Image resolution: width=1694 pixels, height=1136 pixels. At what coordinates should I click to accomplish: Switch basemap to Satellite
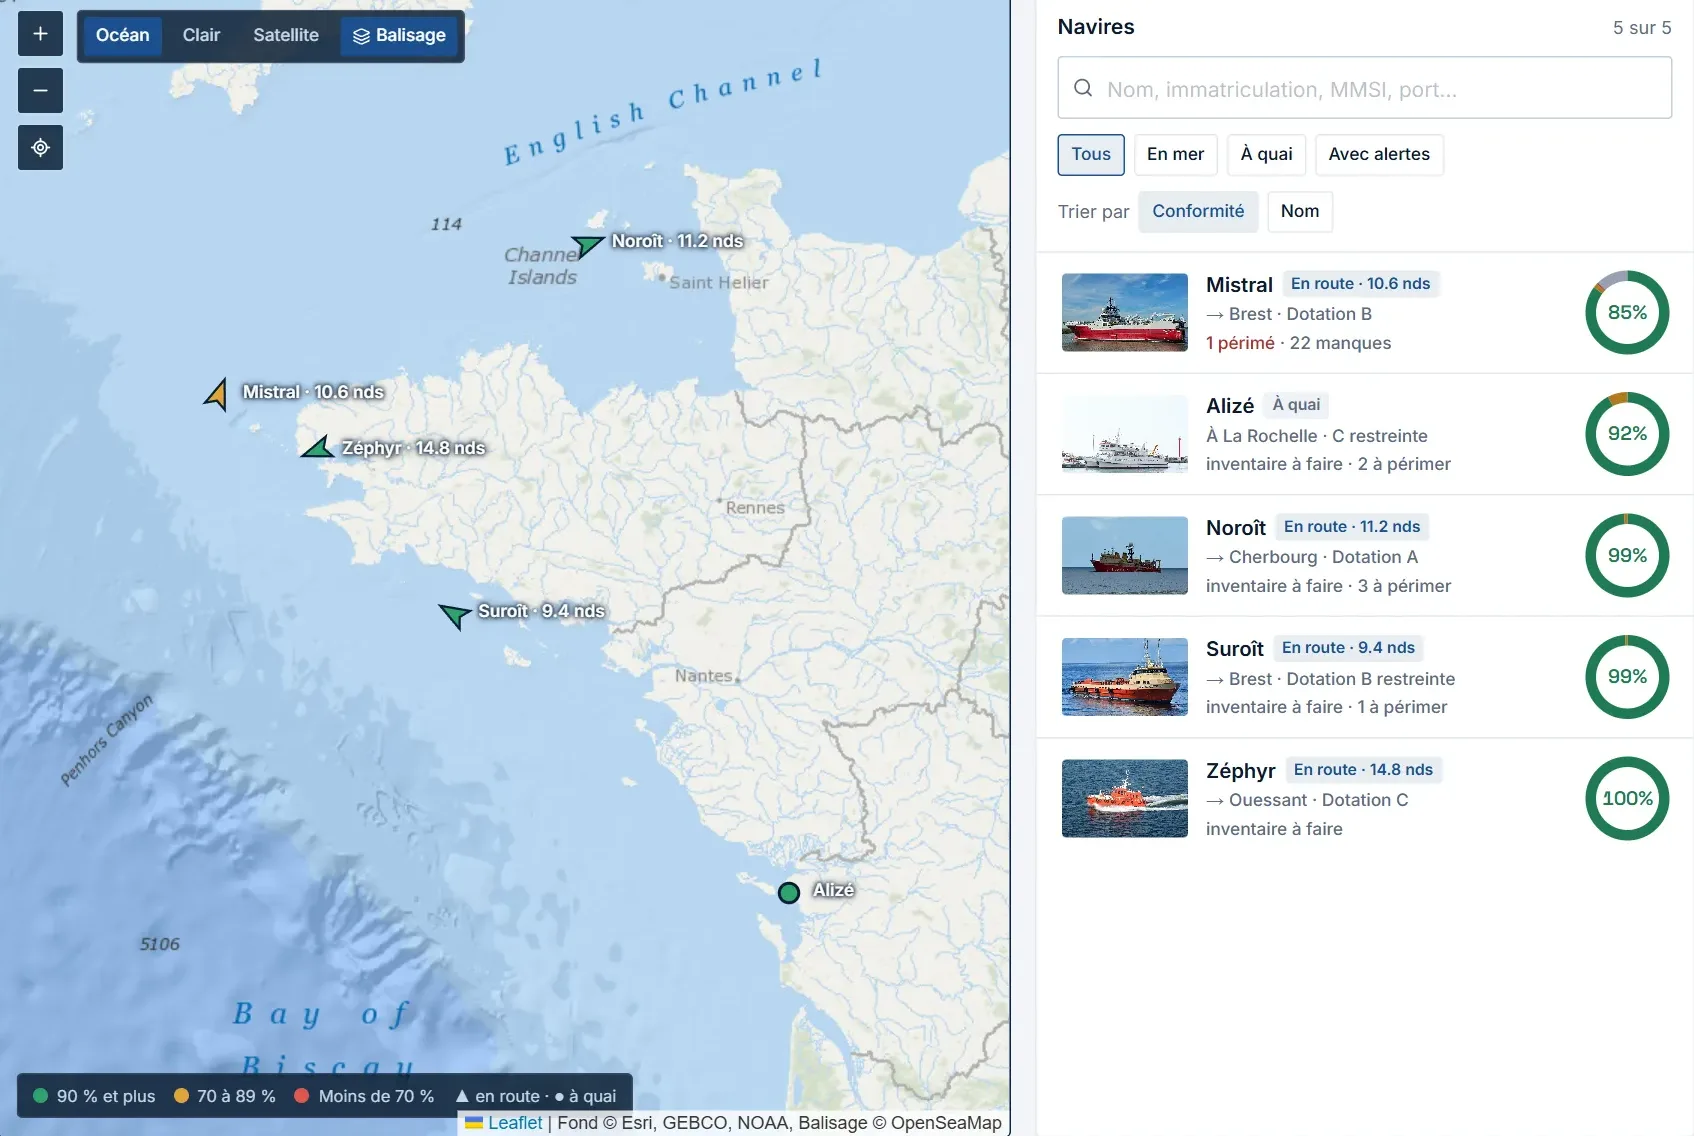click(286, 36)
